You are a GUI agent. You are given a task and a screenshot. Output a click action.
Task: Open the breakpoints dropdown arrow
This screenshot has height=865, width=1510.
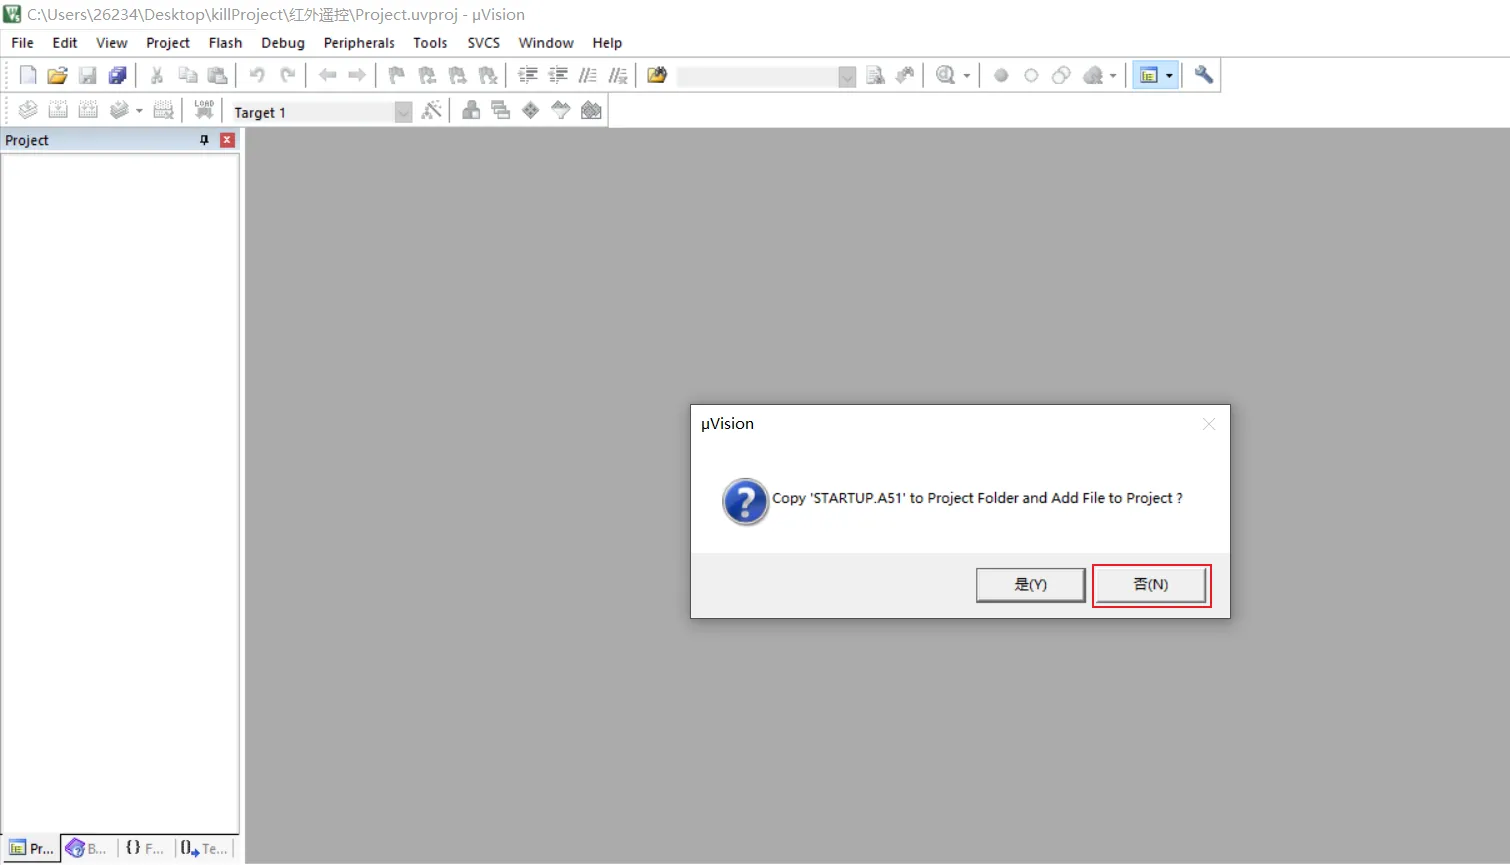1113,76
